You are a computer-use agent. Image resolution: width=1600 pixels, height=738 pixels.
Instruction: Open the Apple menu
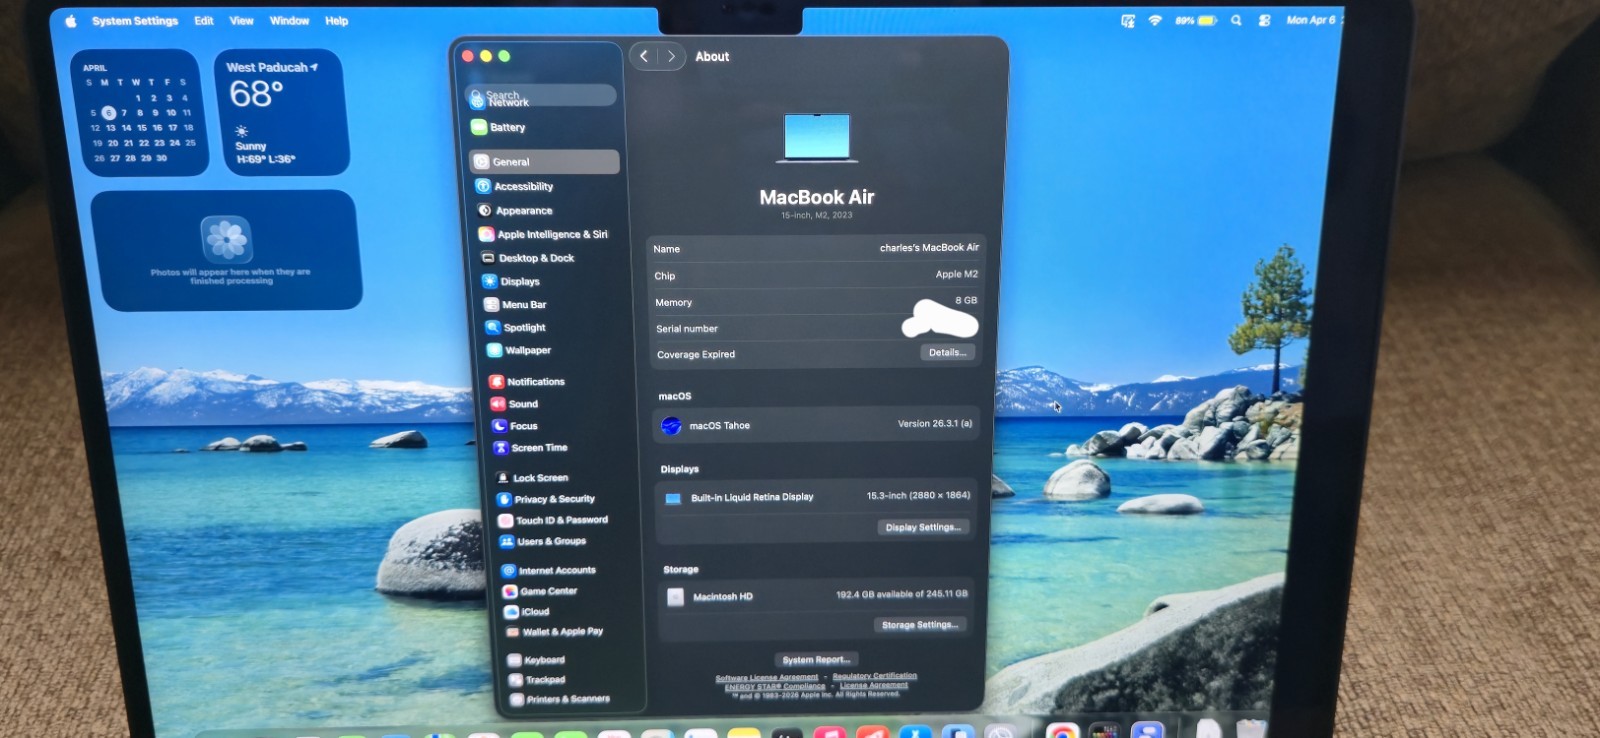(71, 21)
